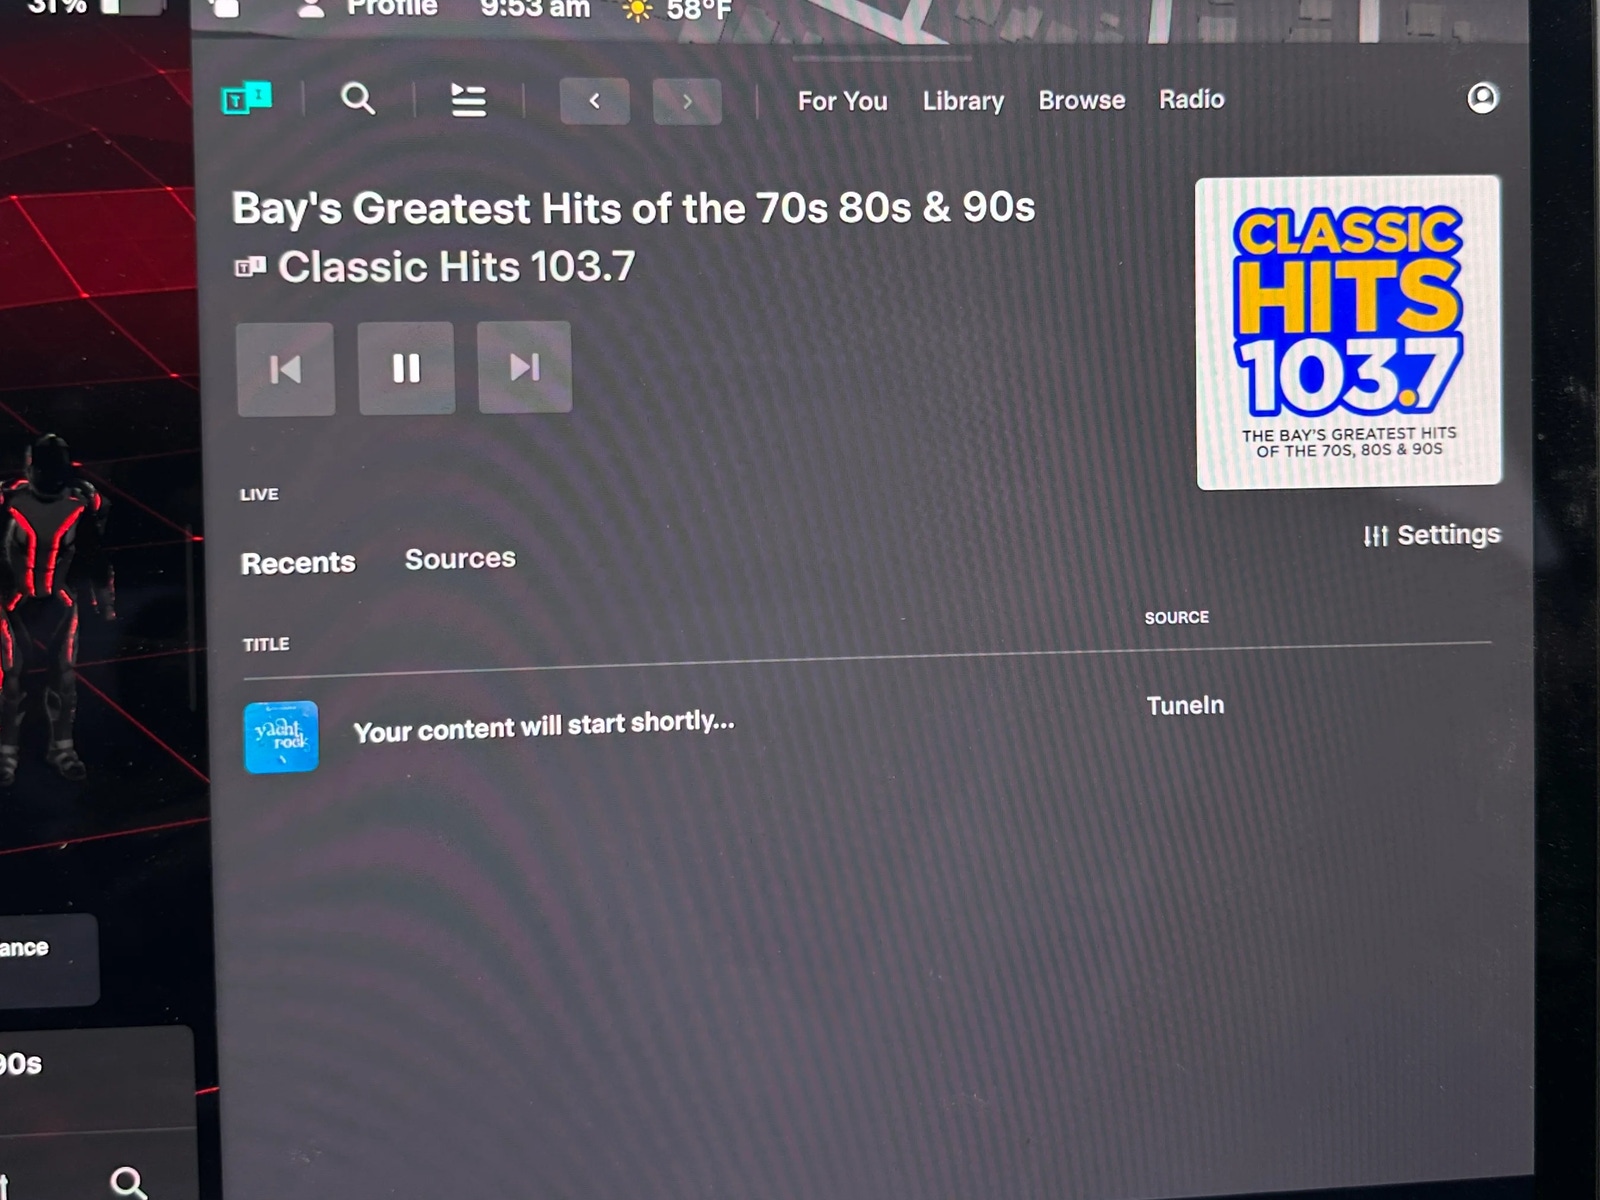Switch to the Sources tab
This screenshot has width=1600, height=1200.
tap(460, 559)
